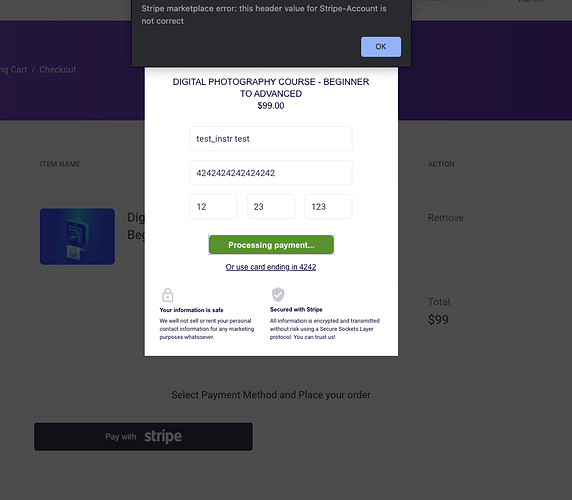Focus the card number field with 4242424242424242
The image size is (572, 500).
271,173
